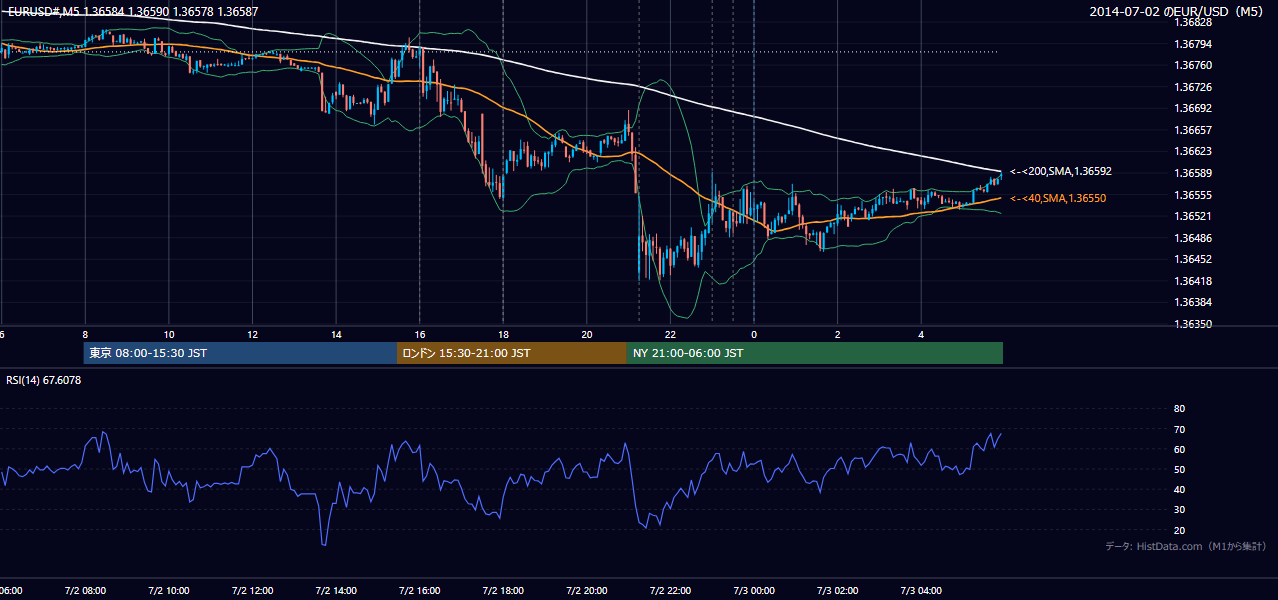Screen dimensions: 1278x600
Task: Click RSI scale level 80
Action: [1179, 409]
